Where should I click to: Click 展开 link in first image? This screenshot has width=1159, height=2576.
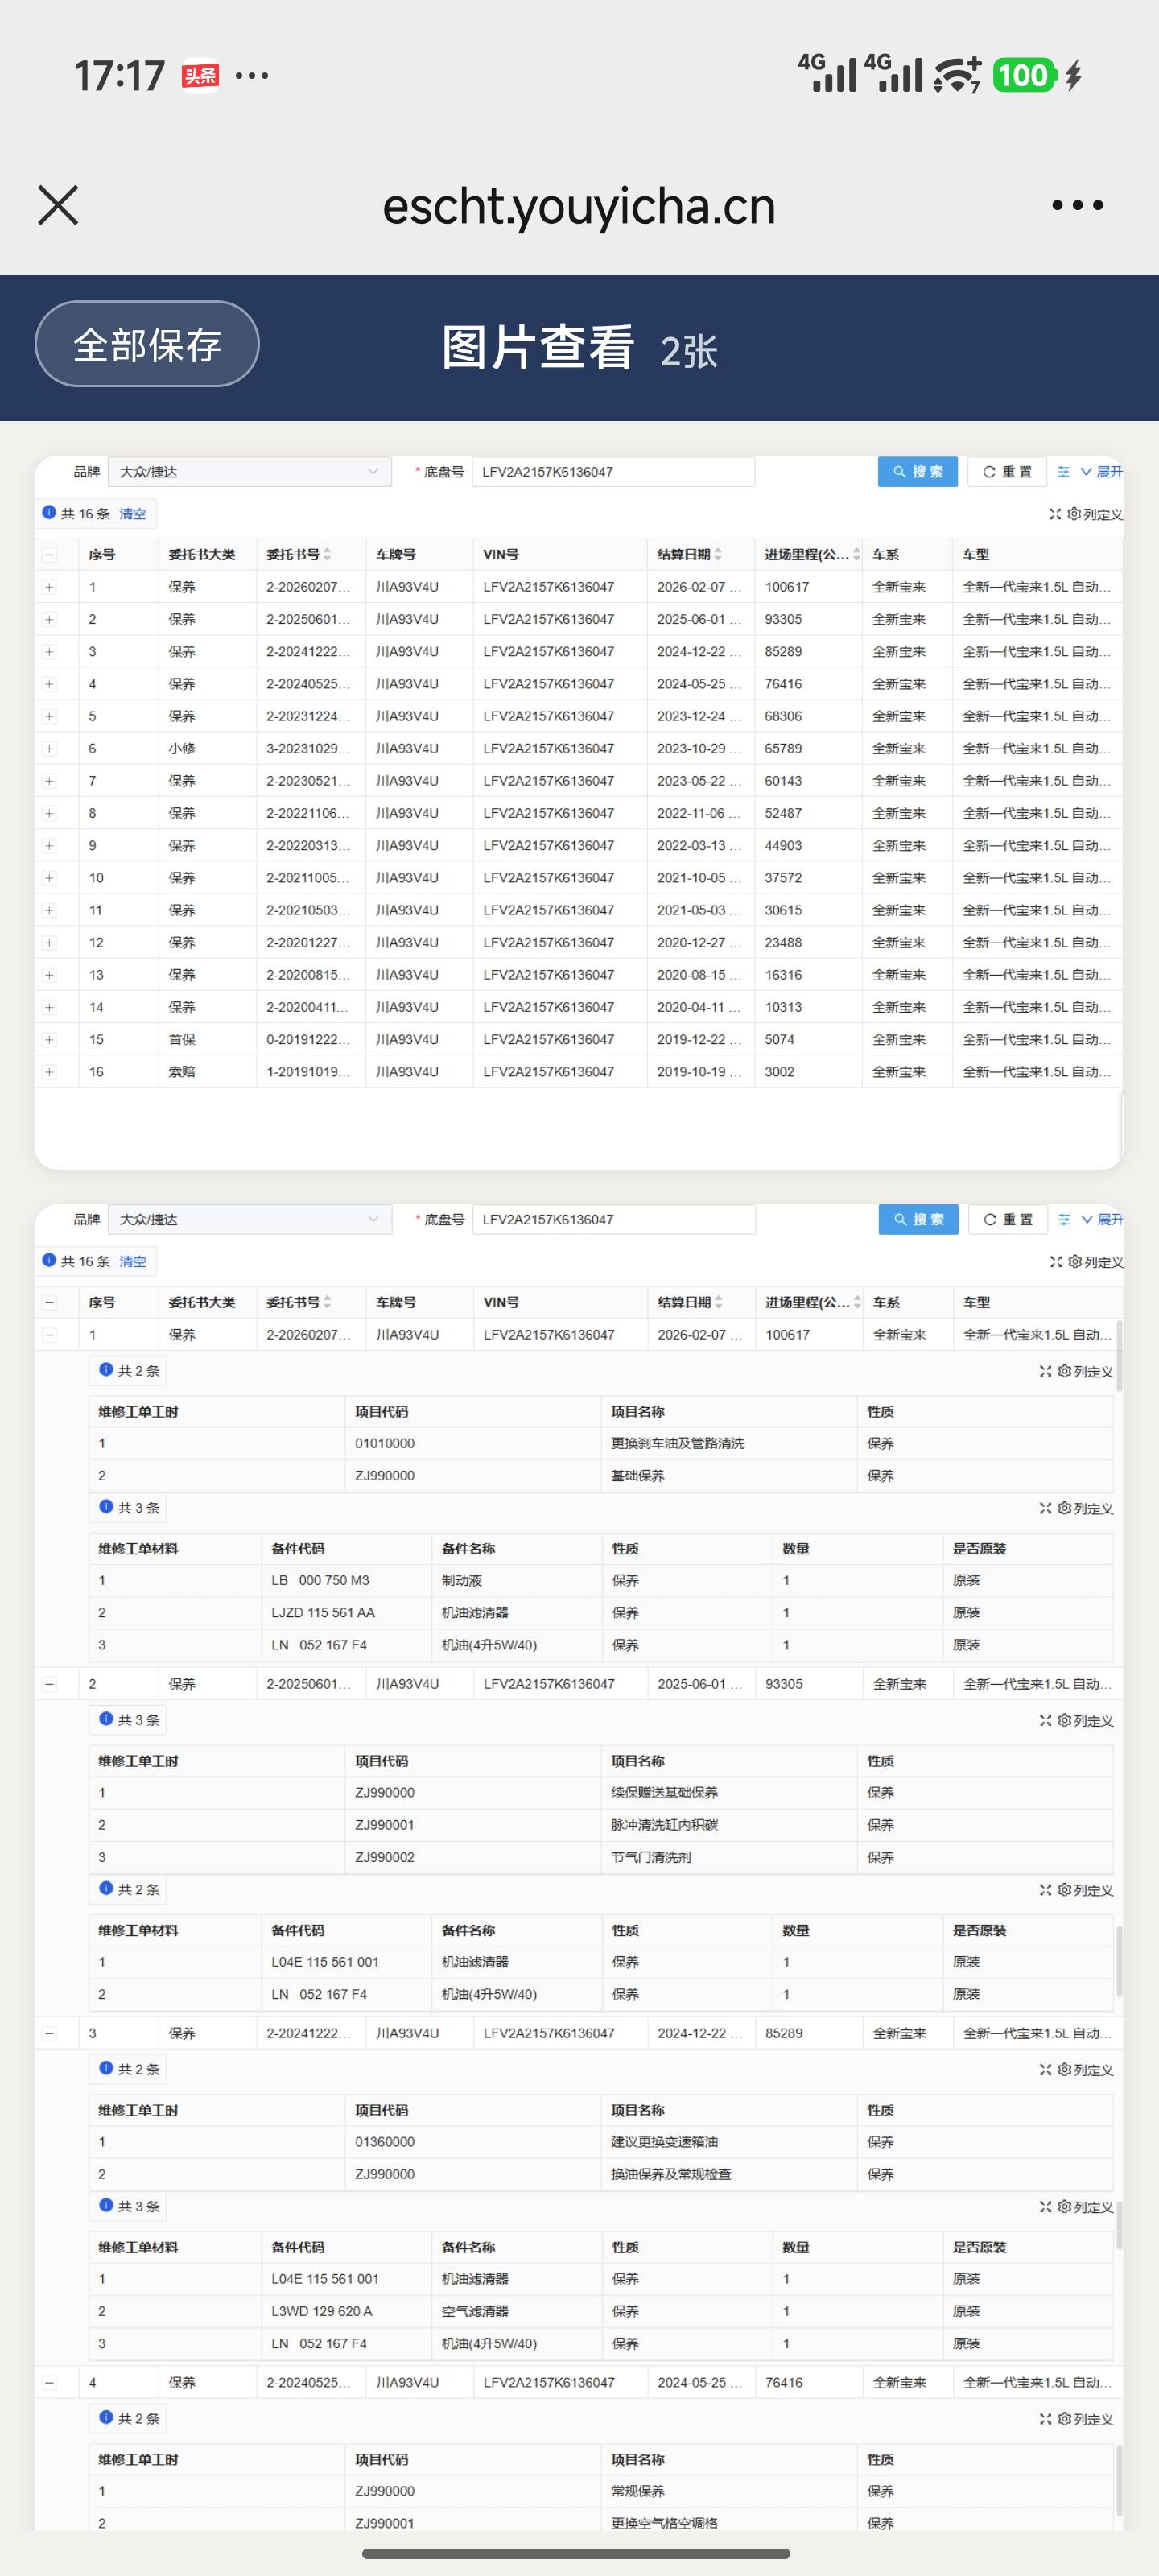pos(1101,472)
